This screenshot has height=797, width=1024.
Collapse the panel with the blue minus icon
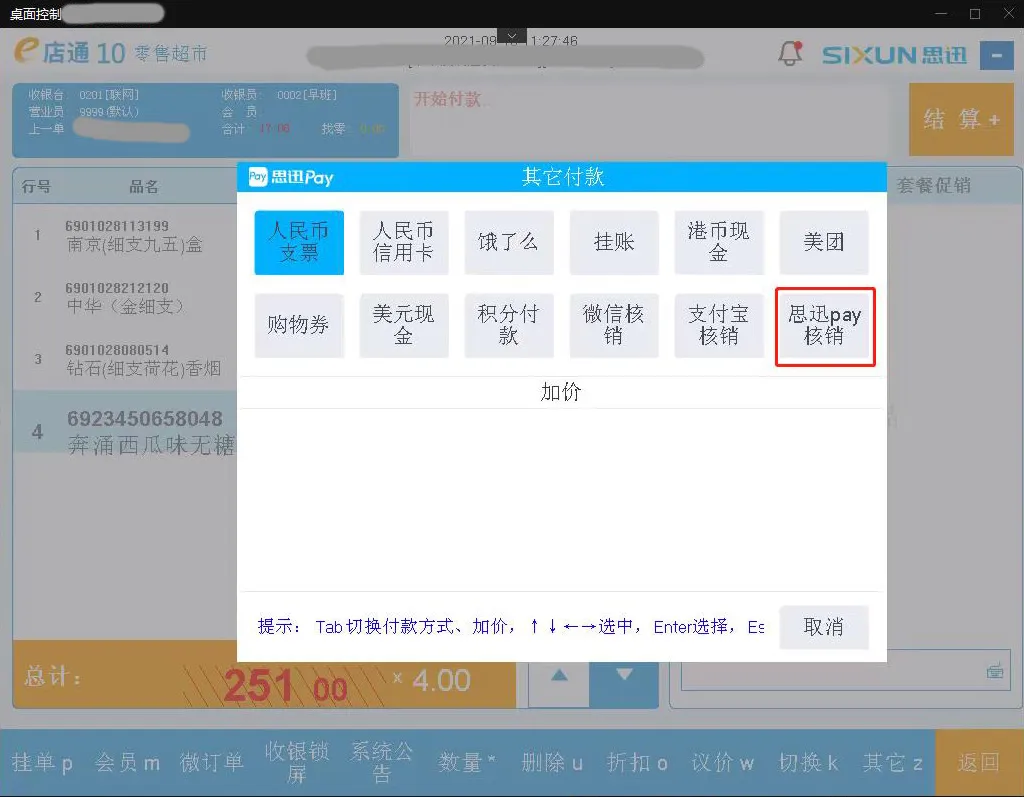point(997,55)
